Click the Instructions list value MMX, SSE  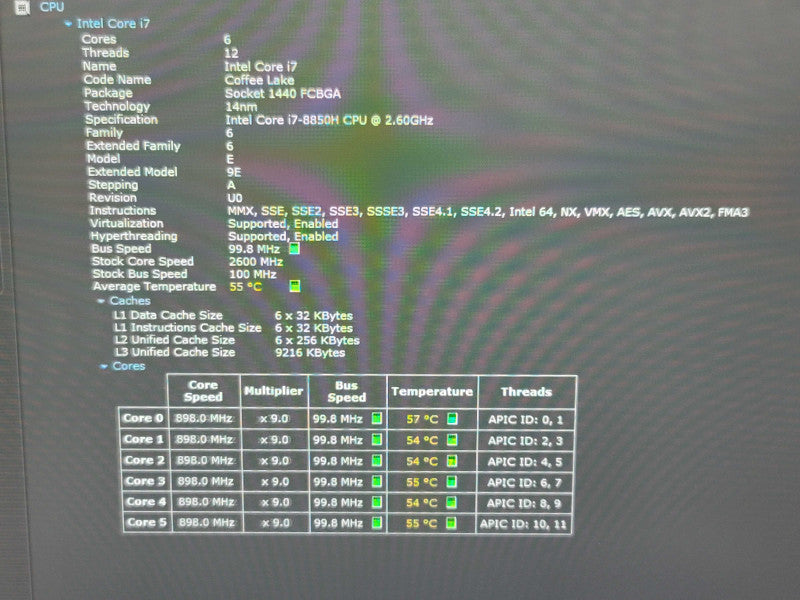(488, 212)
